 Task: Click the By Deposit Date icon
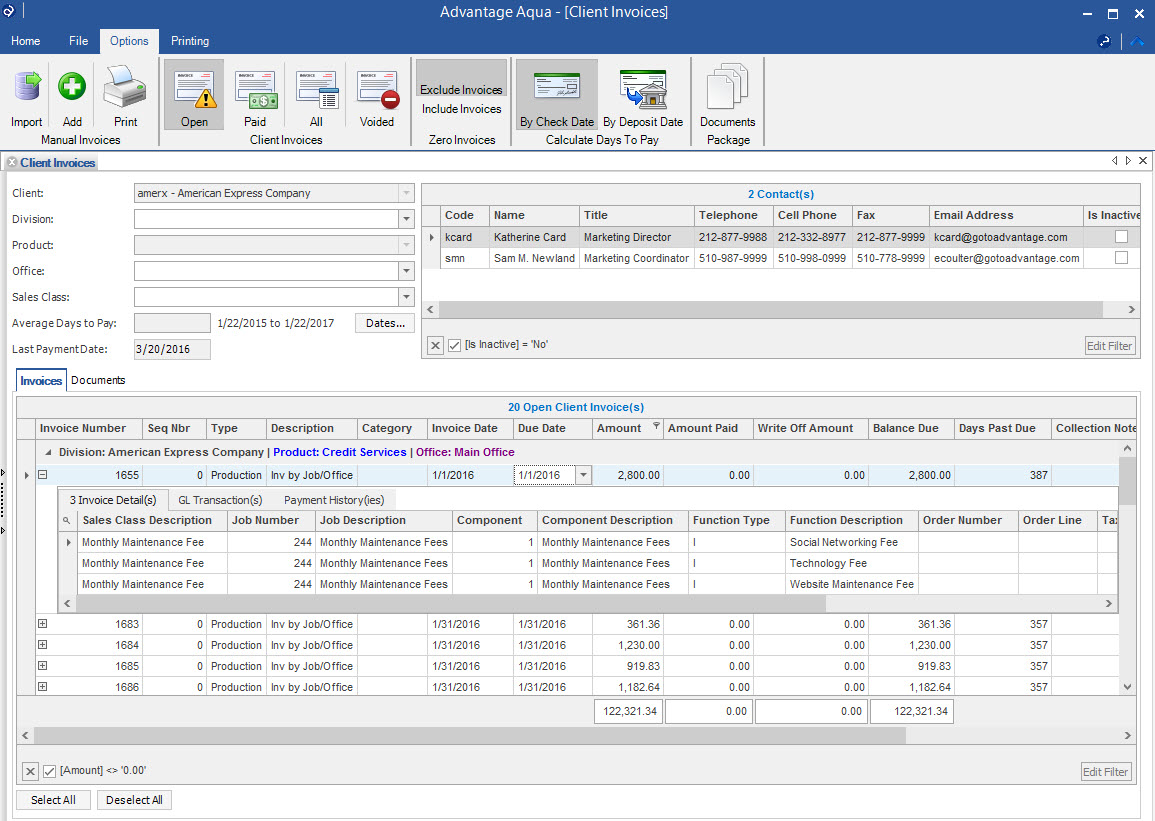point(643,96)
